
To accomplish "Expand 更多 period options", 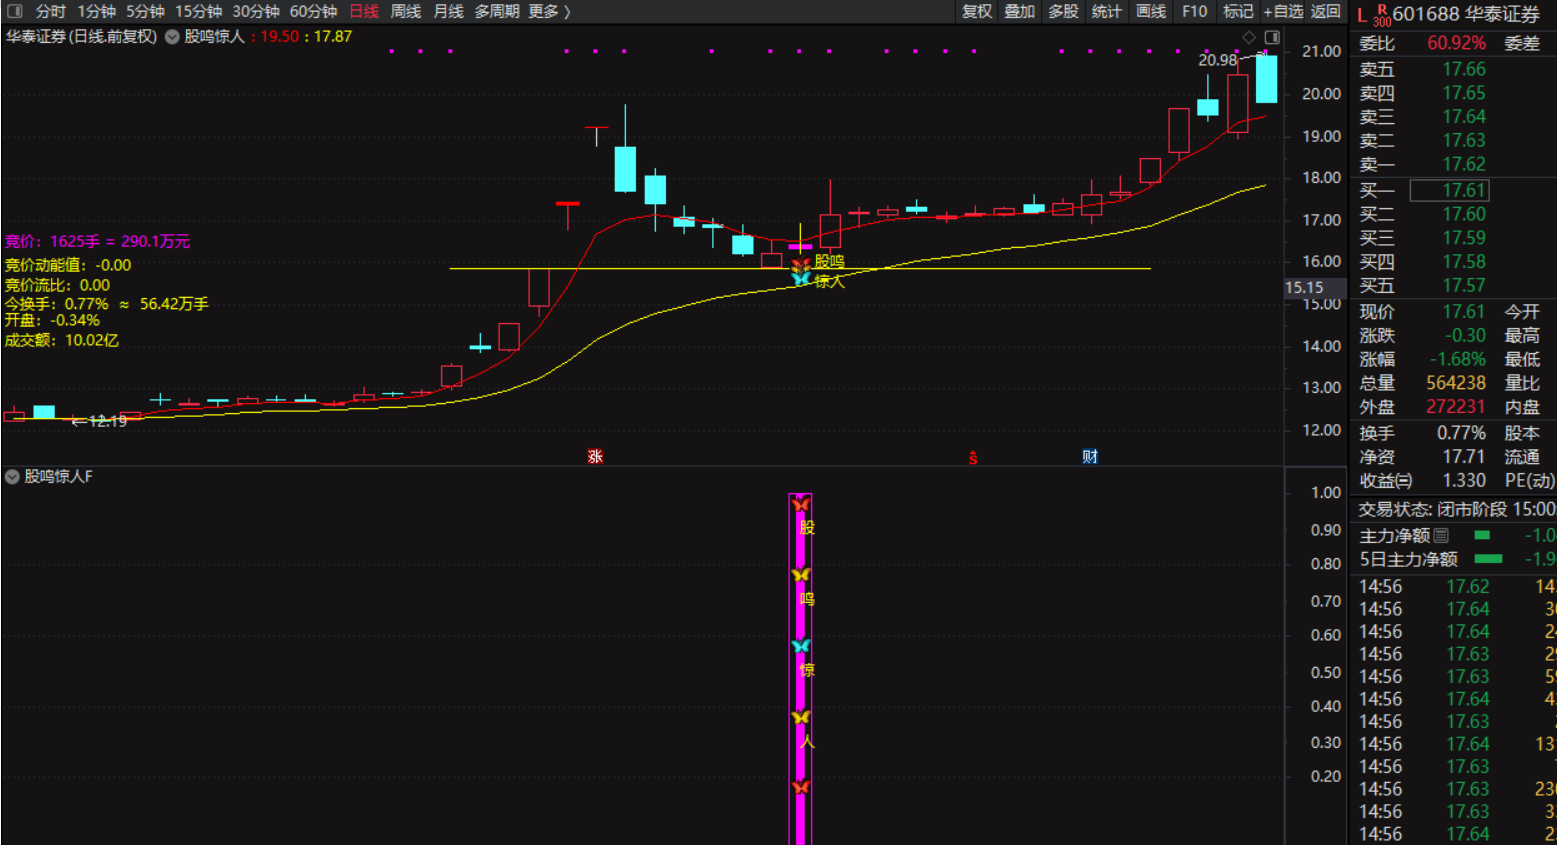I will click(x=549, y=11).
